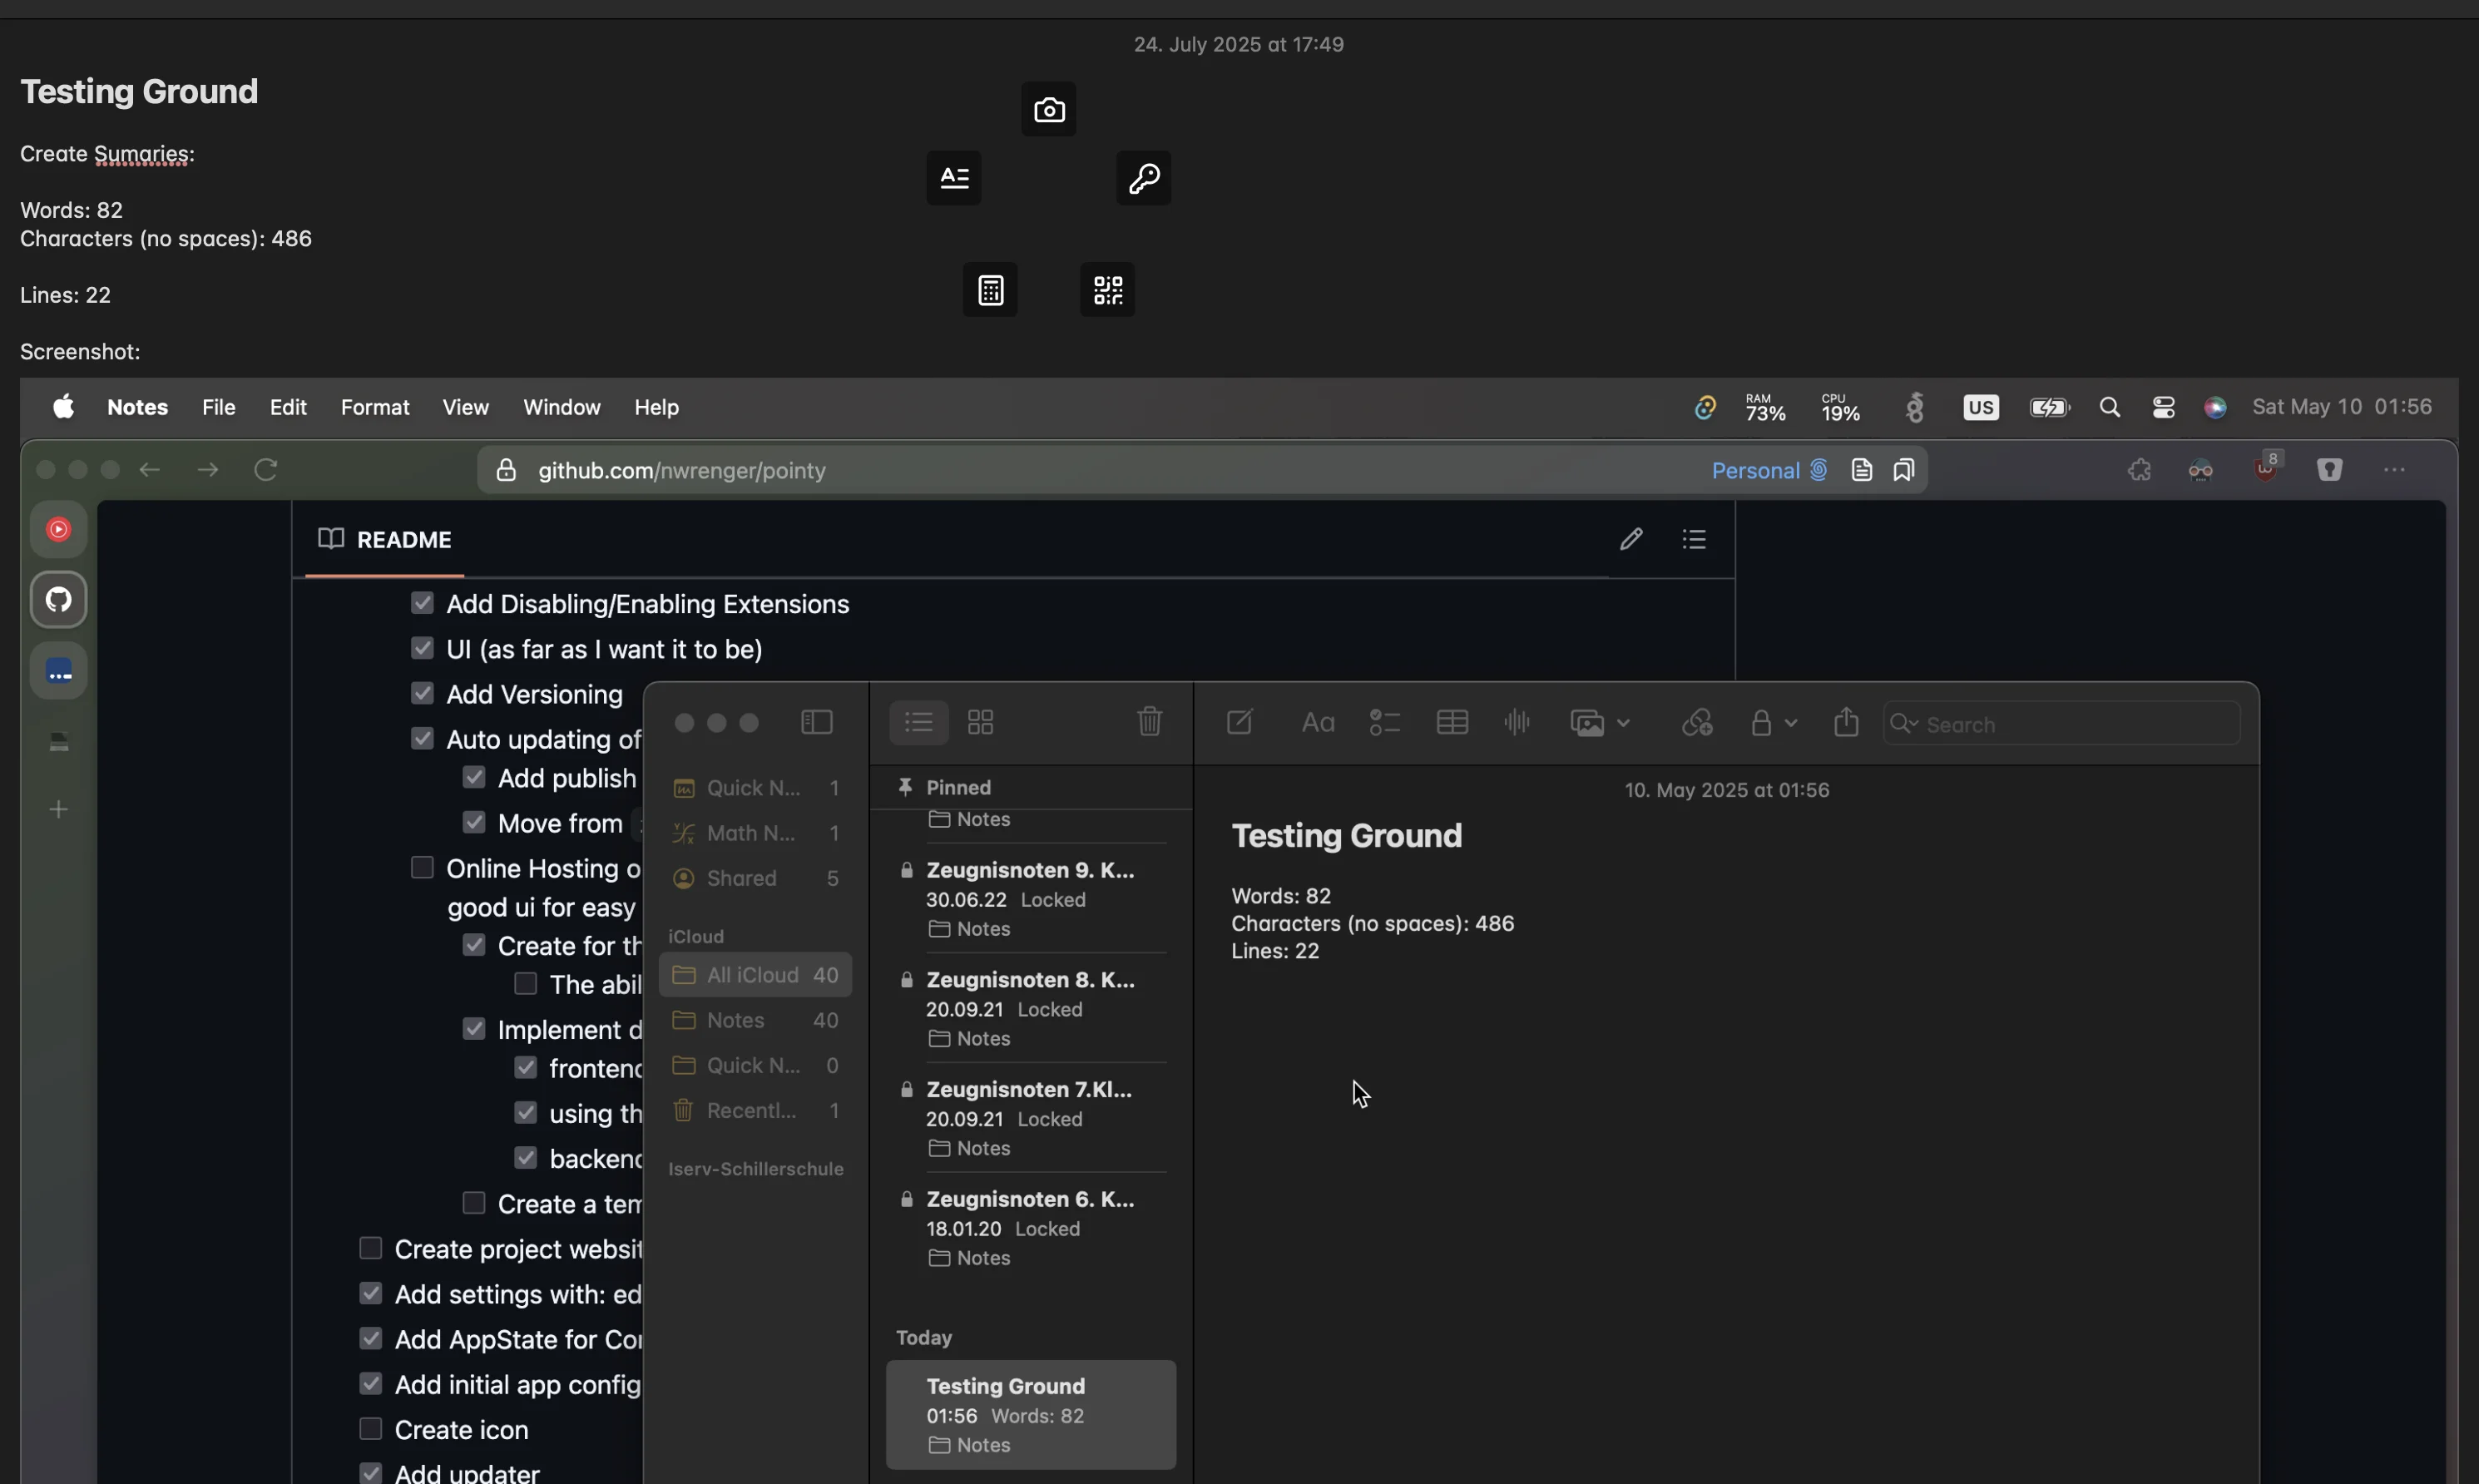Open the Aa text format button
Image resolution: width=2479 pixels, height=1484 pixels.
[x=1318, y=722]
